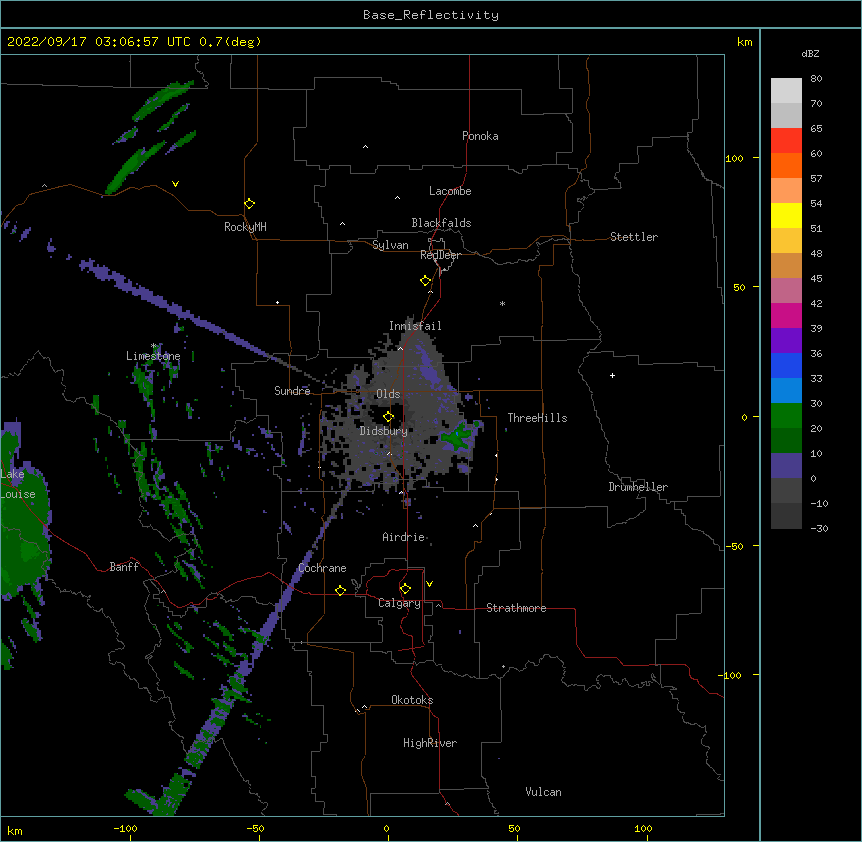Pick the light gray 70-80 dBZ swatch

[786, 90]
